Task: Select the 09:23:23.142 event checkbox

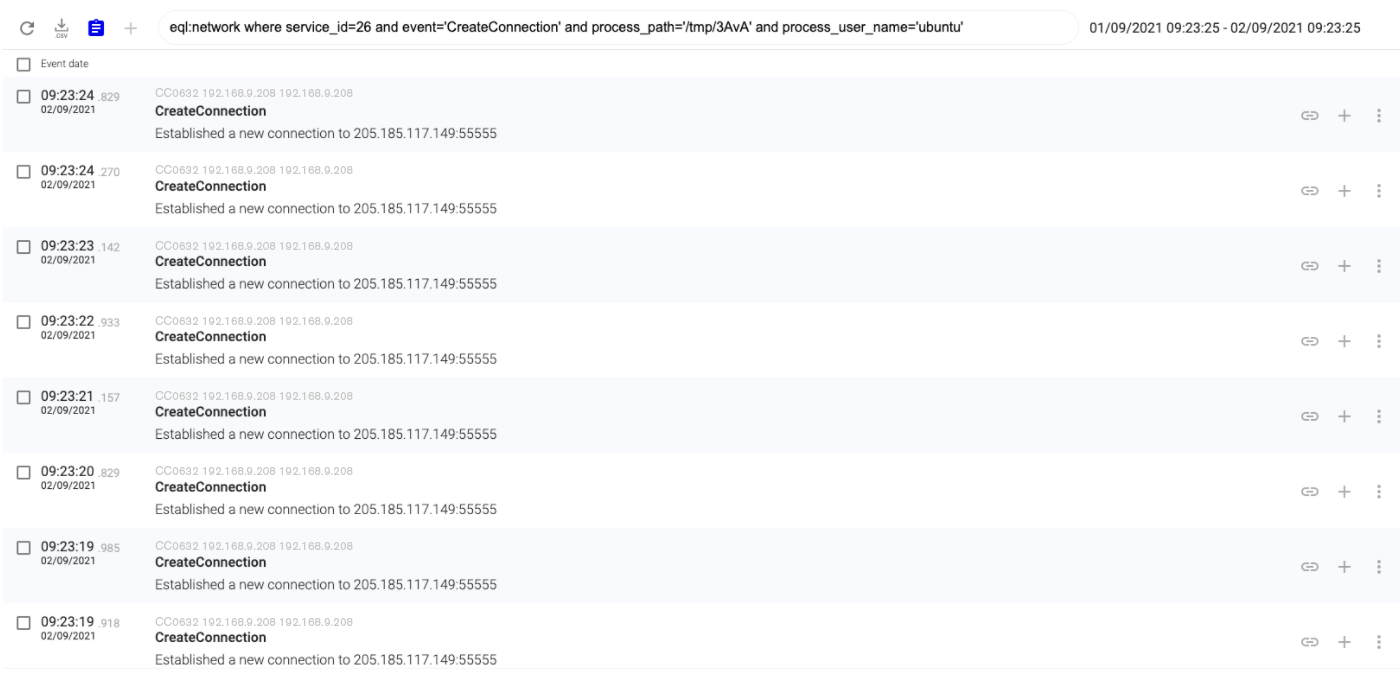Action: coord(24,246)
